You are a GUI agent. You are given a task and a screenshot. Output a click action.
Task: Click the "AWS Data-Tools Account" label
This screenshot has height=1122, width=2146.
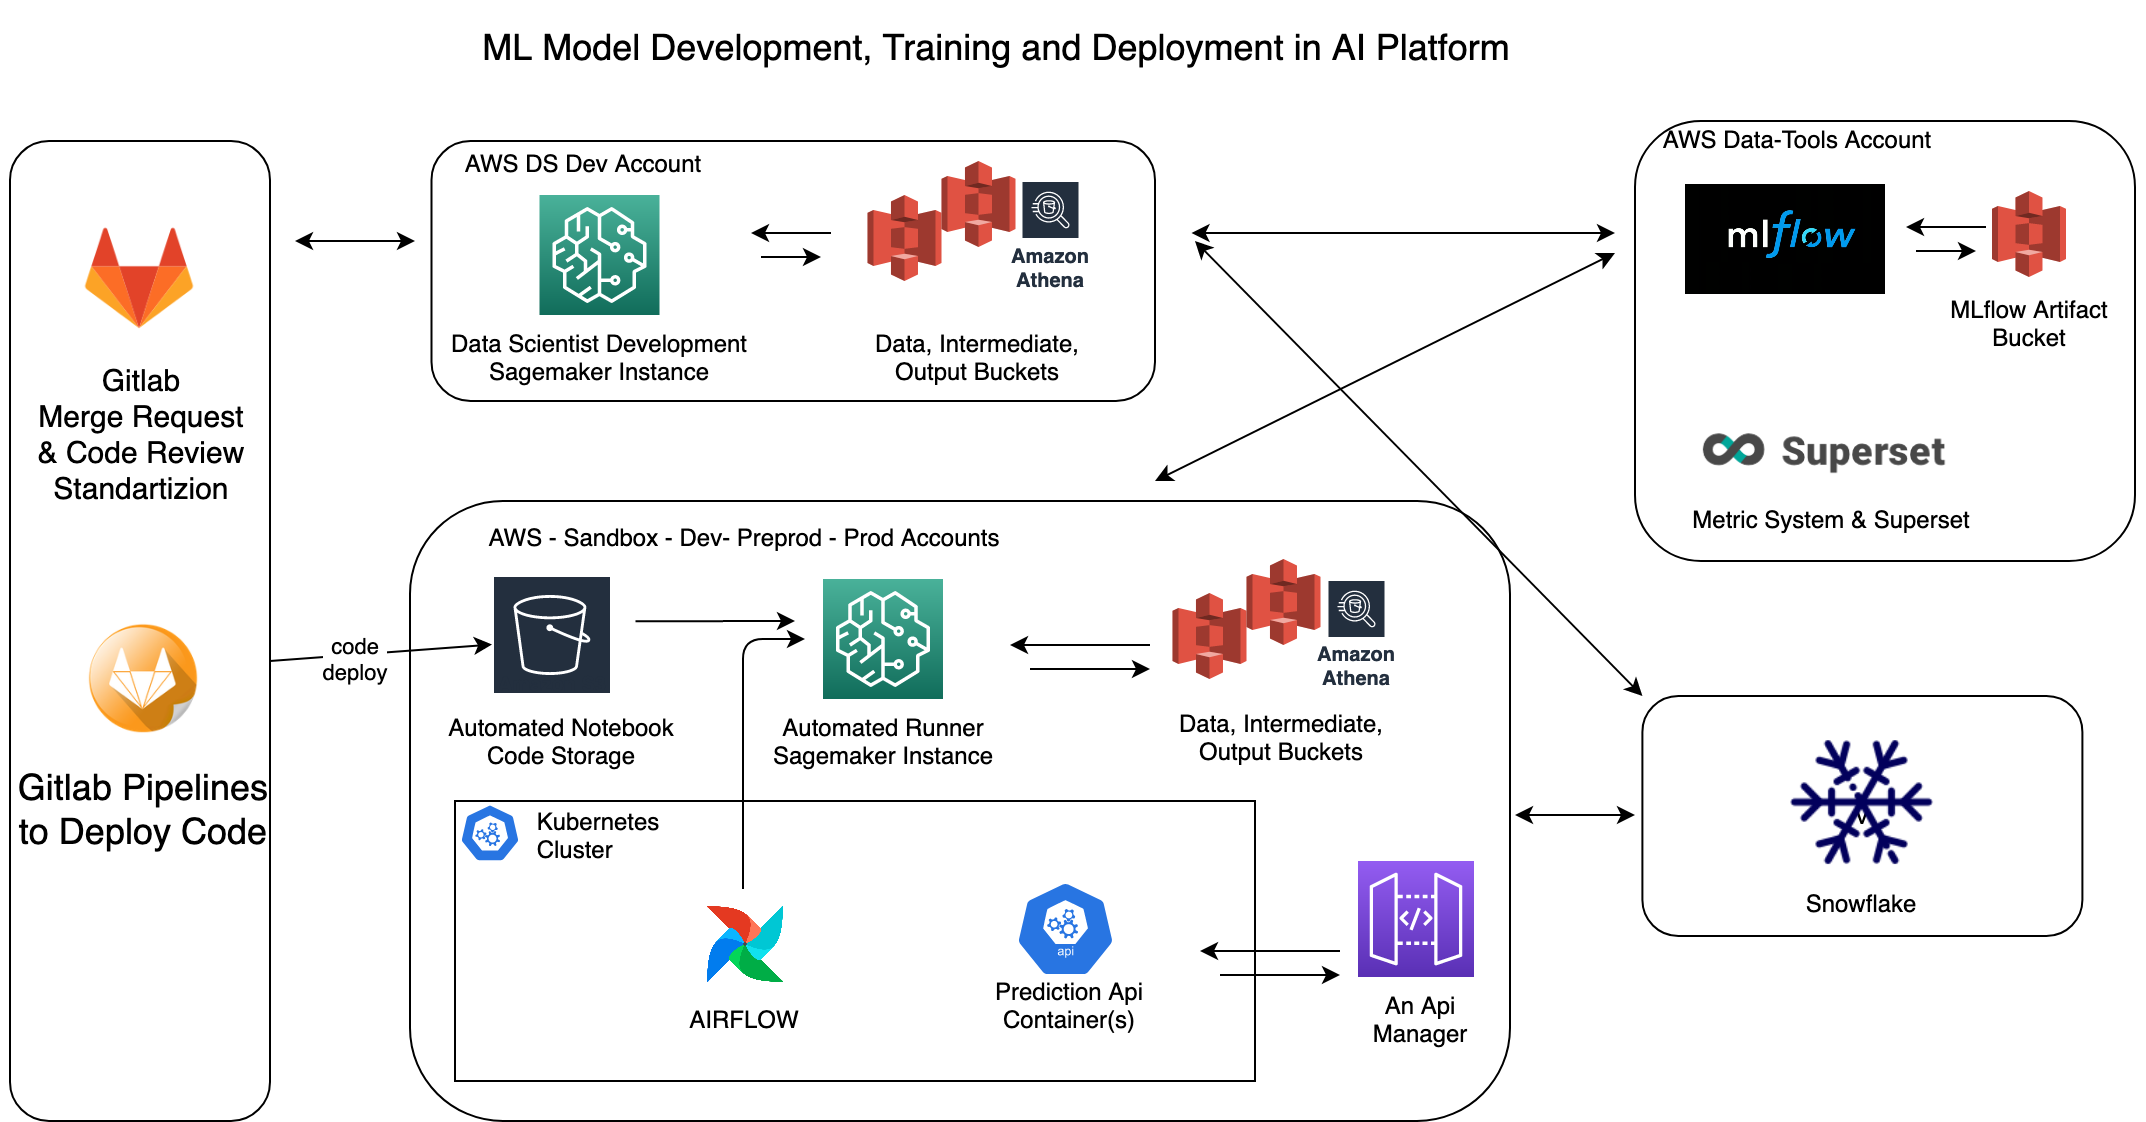point(1796,140)
